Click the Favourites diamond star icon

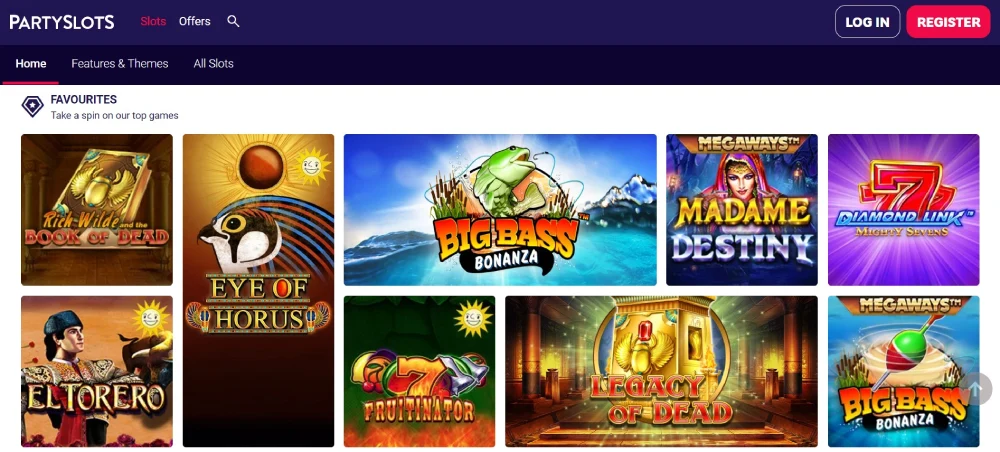[x=33, y=106]
